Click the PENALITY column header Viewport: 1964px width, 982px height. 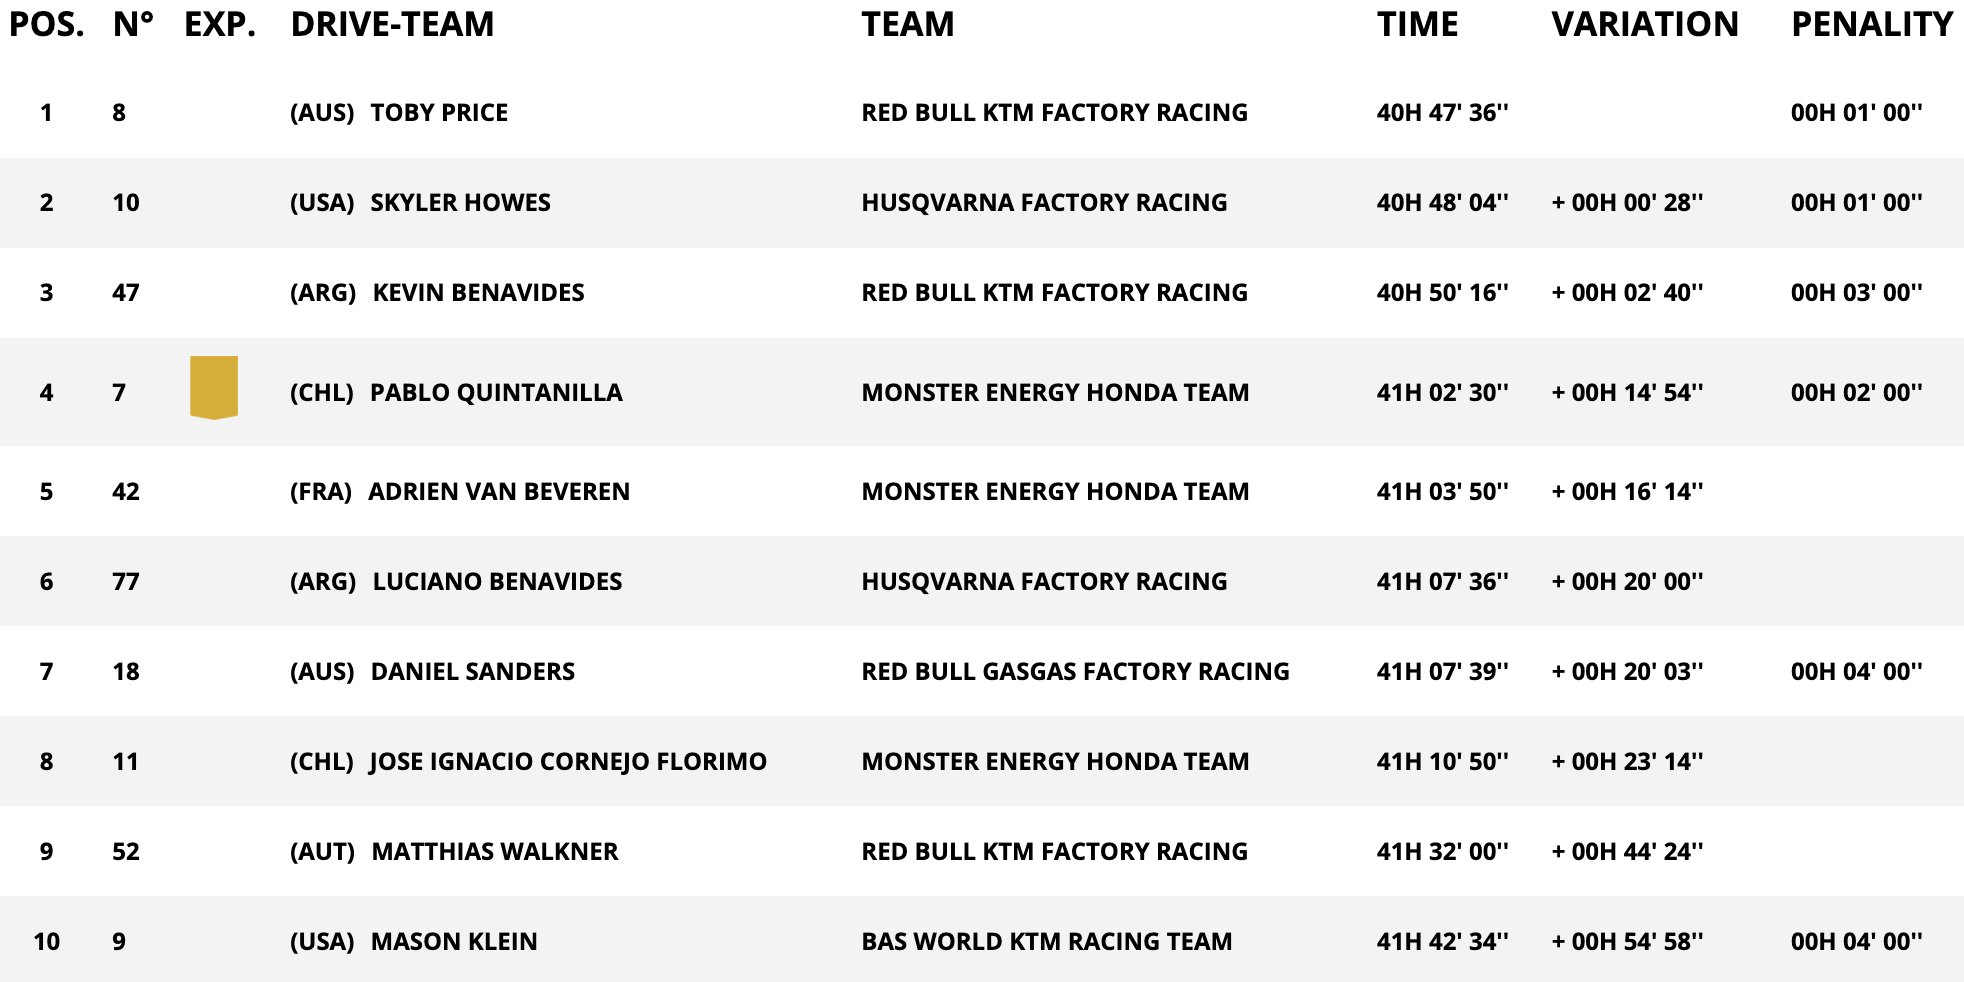pos(1871,24)
